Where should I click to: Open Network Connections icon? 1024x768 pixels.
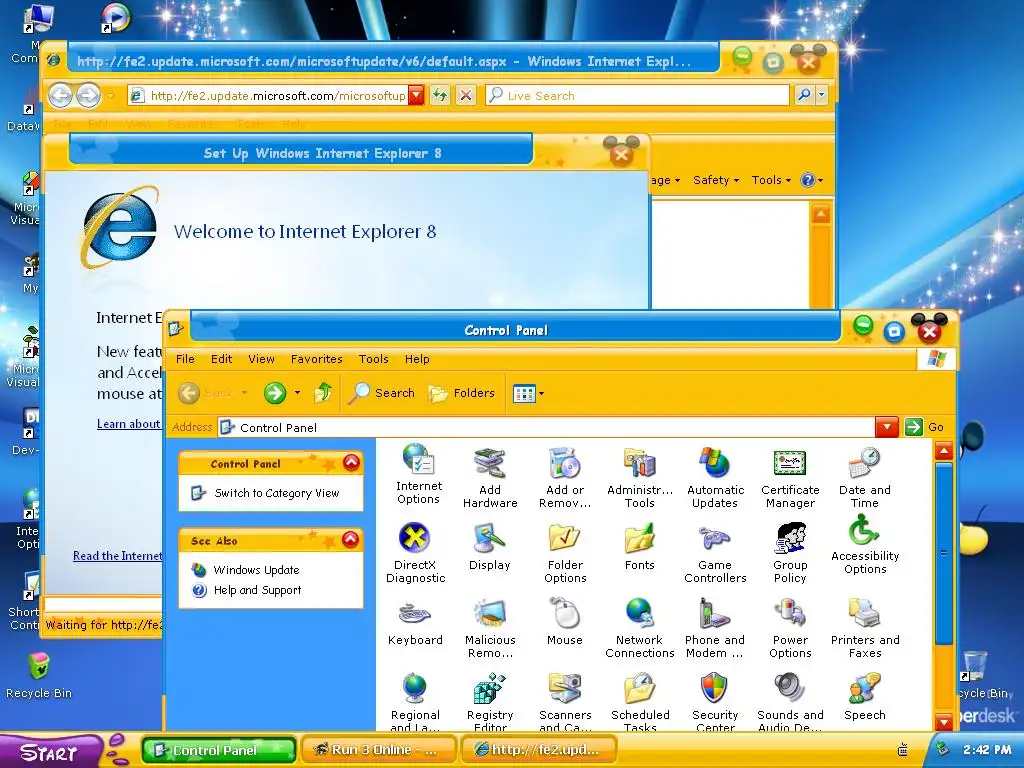coord(639,628)
